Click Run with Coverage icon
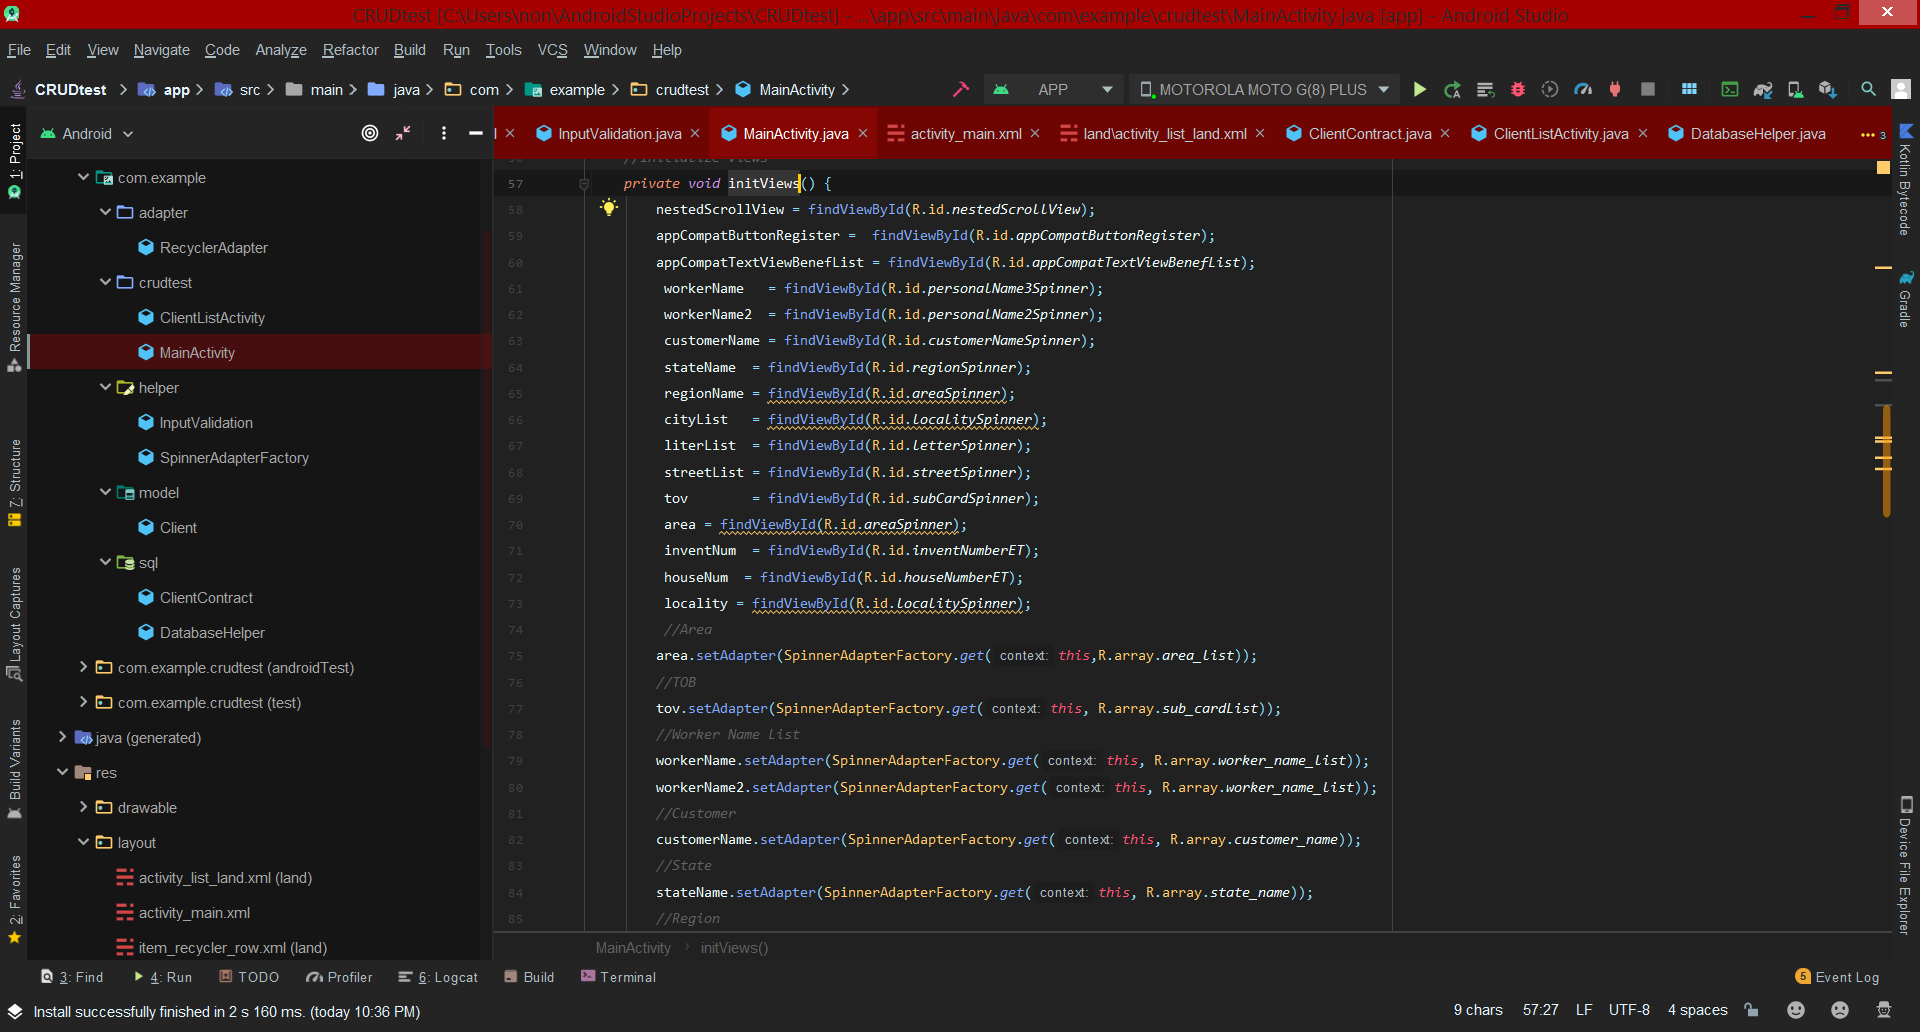1920x1032 pixels. [1550, 89]
